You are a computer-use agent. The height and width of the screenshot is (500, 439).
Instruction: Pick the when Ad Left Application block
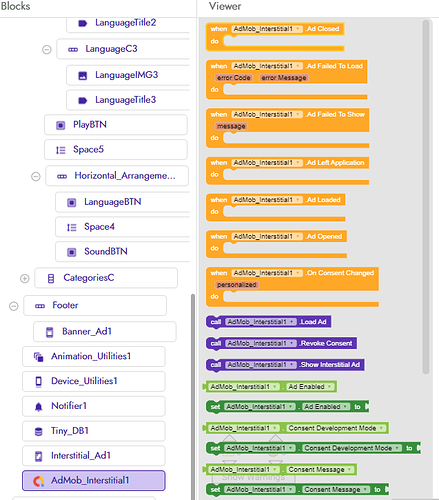287,170
